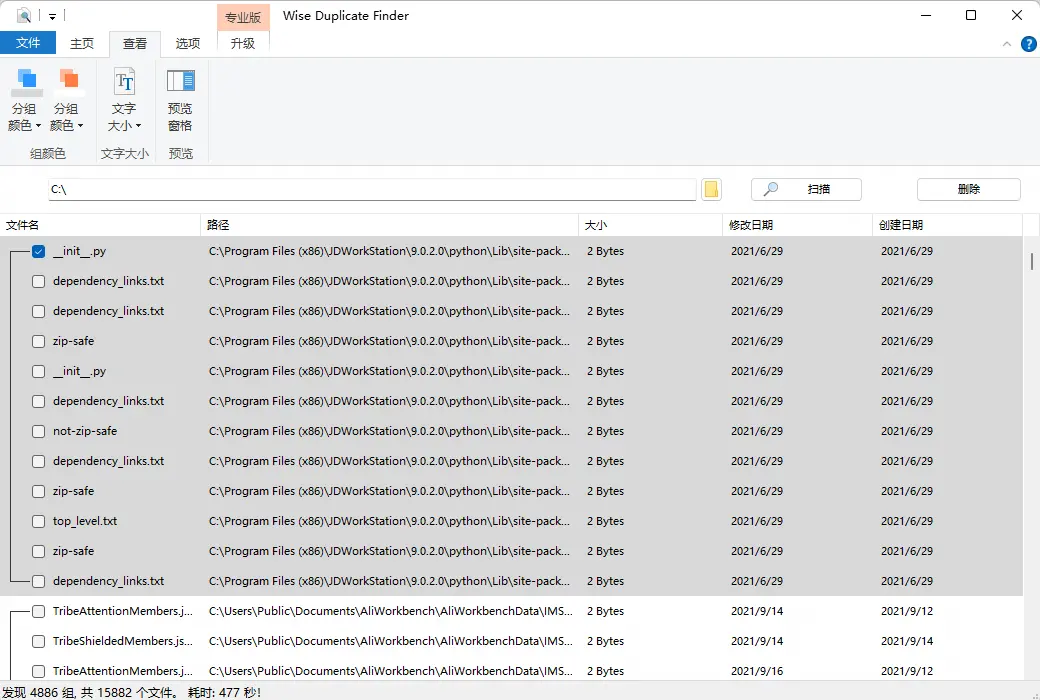Select the not-zip-safe file name
The height and width of the screenshot is (700, 1040).
pos(85,431)
